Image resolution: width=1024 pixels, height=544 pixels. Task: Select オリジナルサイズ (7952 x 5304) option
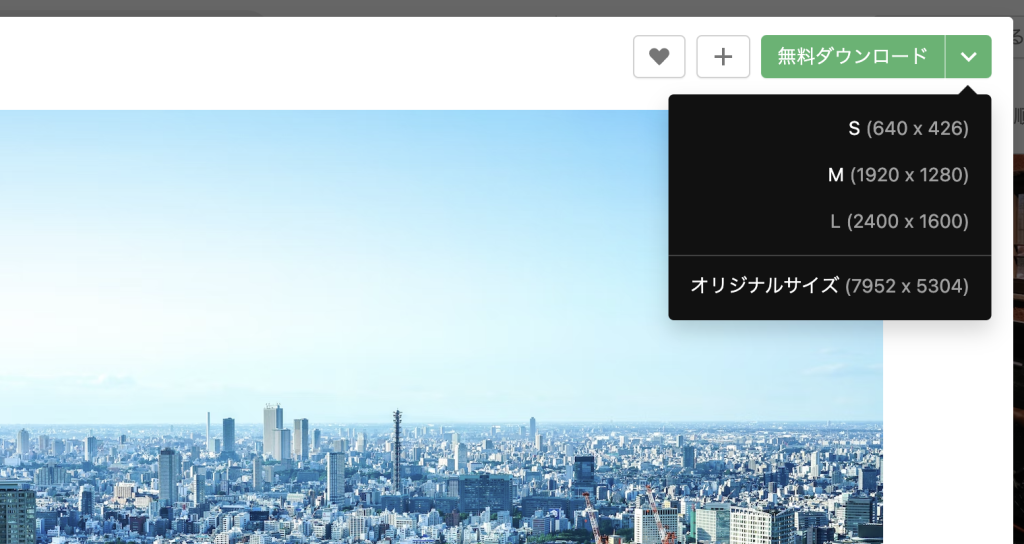tap(829, 285)
